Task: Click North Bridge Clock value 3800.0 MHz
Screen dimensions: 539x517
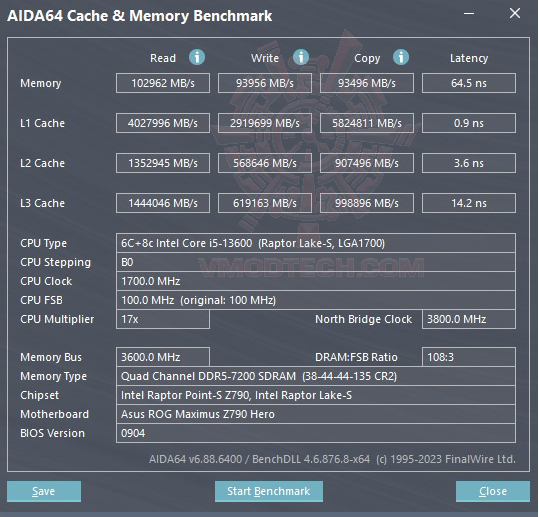Action: [x=469, y=319]
